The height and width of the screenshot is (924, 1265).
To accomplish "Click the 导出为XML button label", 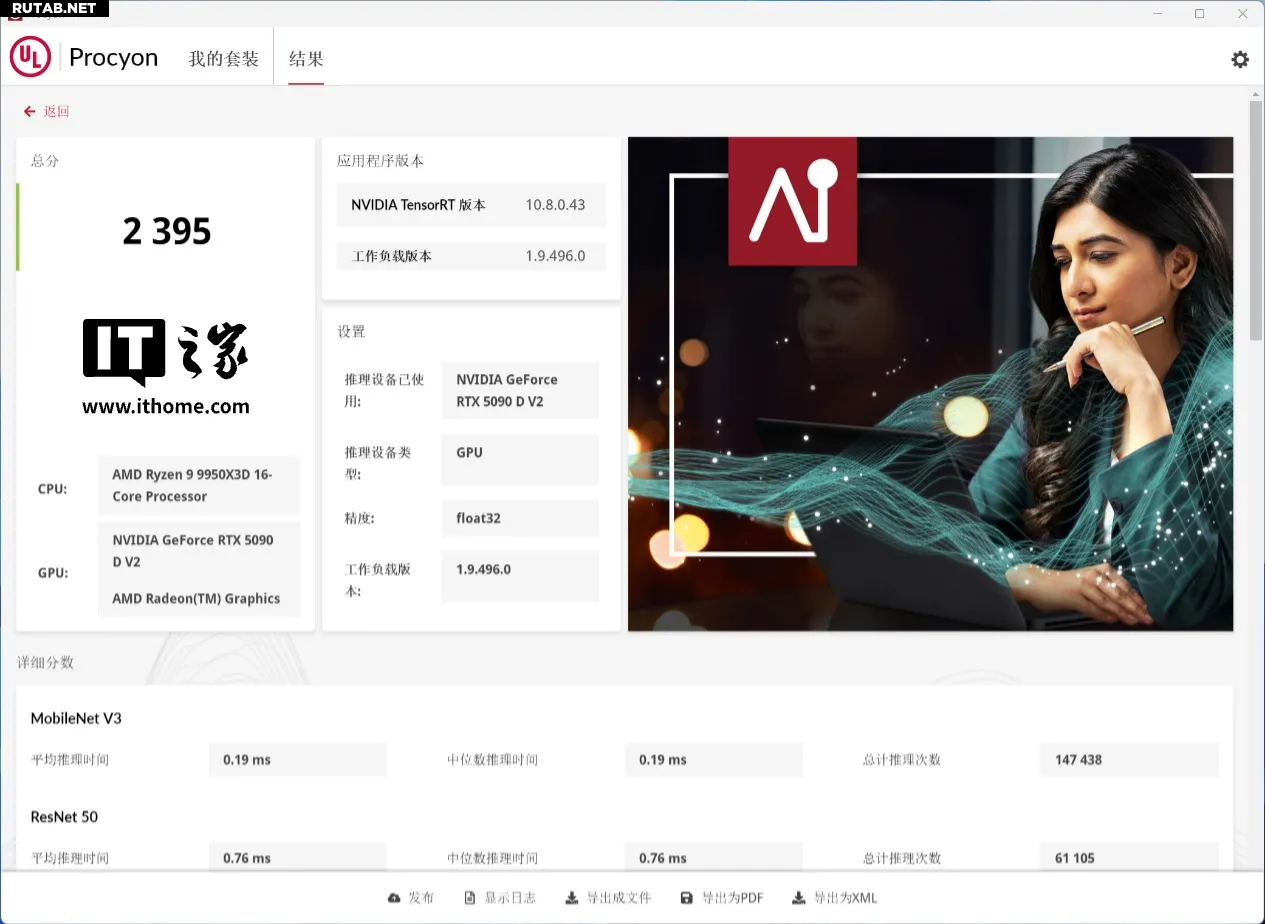I will pyautogui.click(x=845, y=898).
